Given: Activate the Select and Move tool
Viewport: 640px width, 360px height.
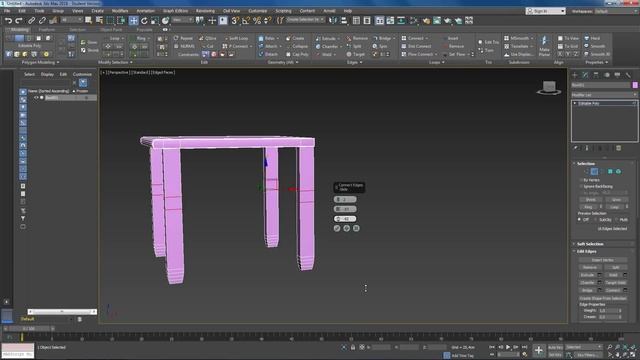Looking at the screenshot, I should (x=133, y=20).
